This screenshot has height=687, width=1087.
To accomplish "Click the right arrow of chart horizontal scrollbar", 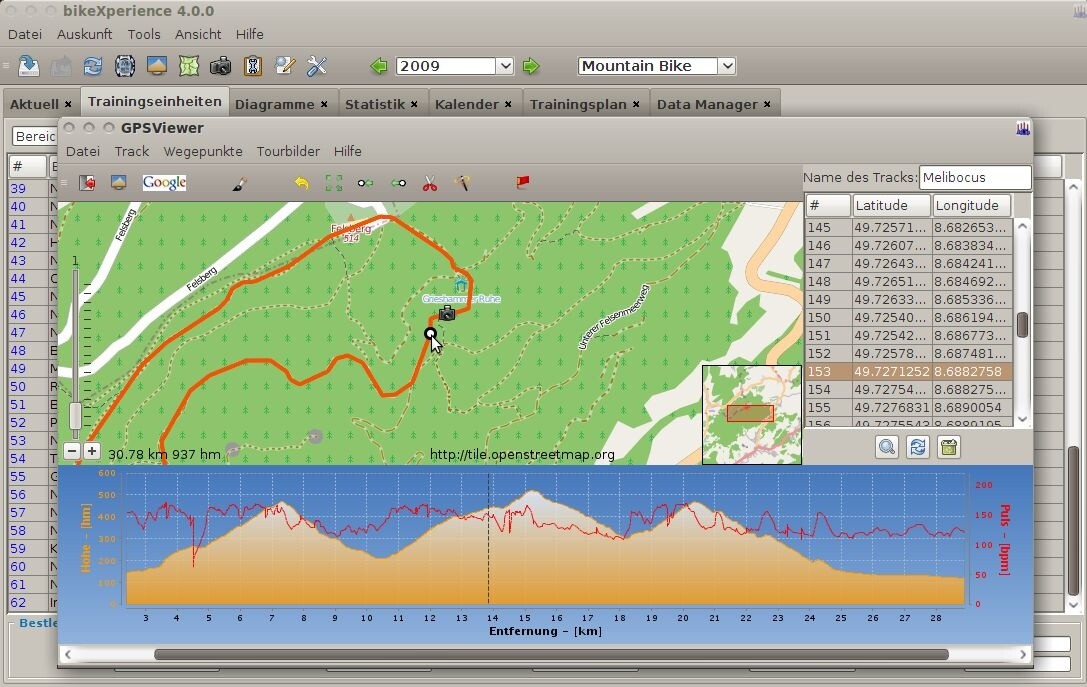I will [x=1023, y=654].
